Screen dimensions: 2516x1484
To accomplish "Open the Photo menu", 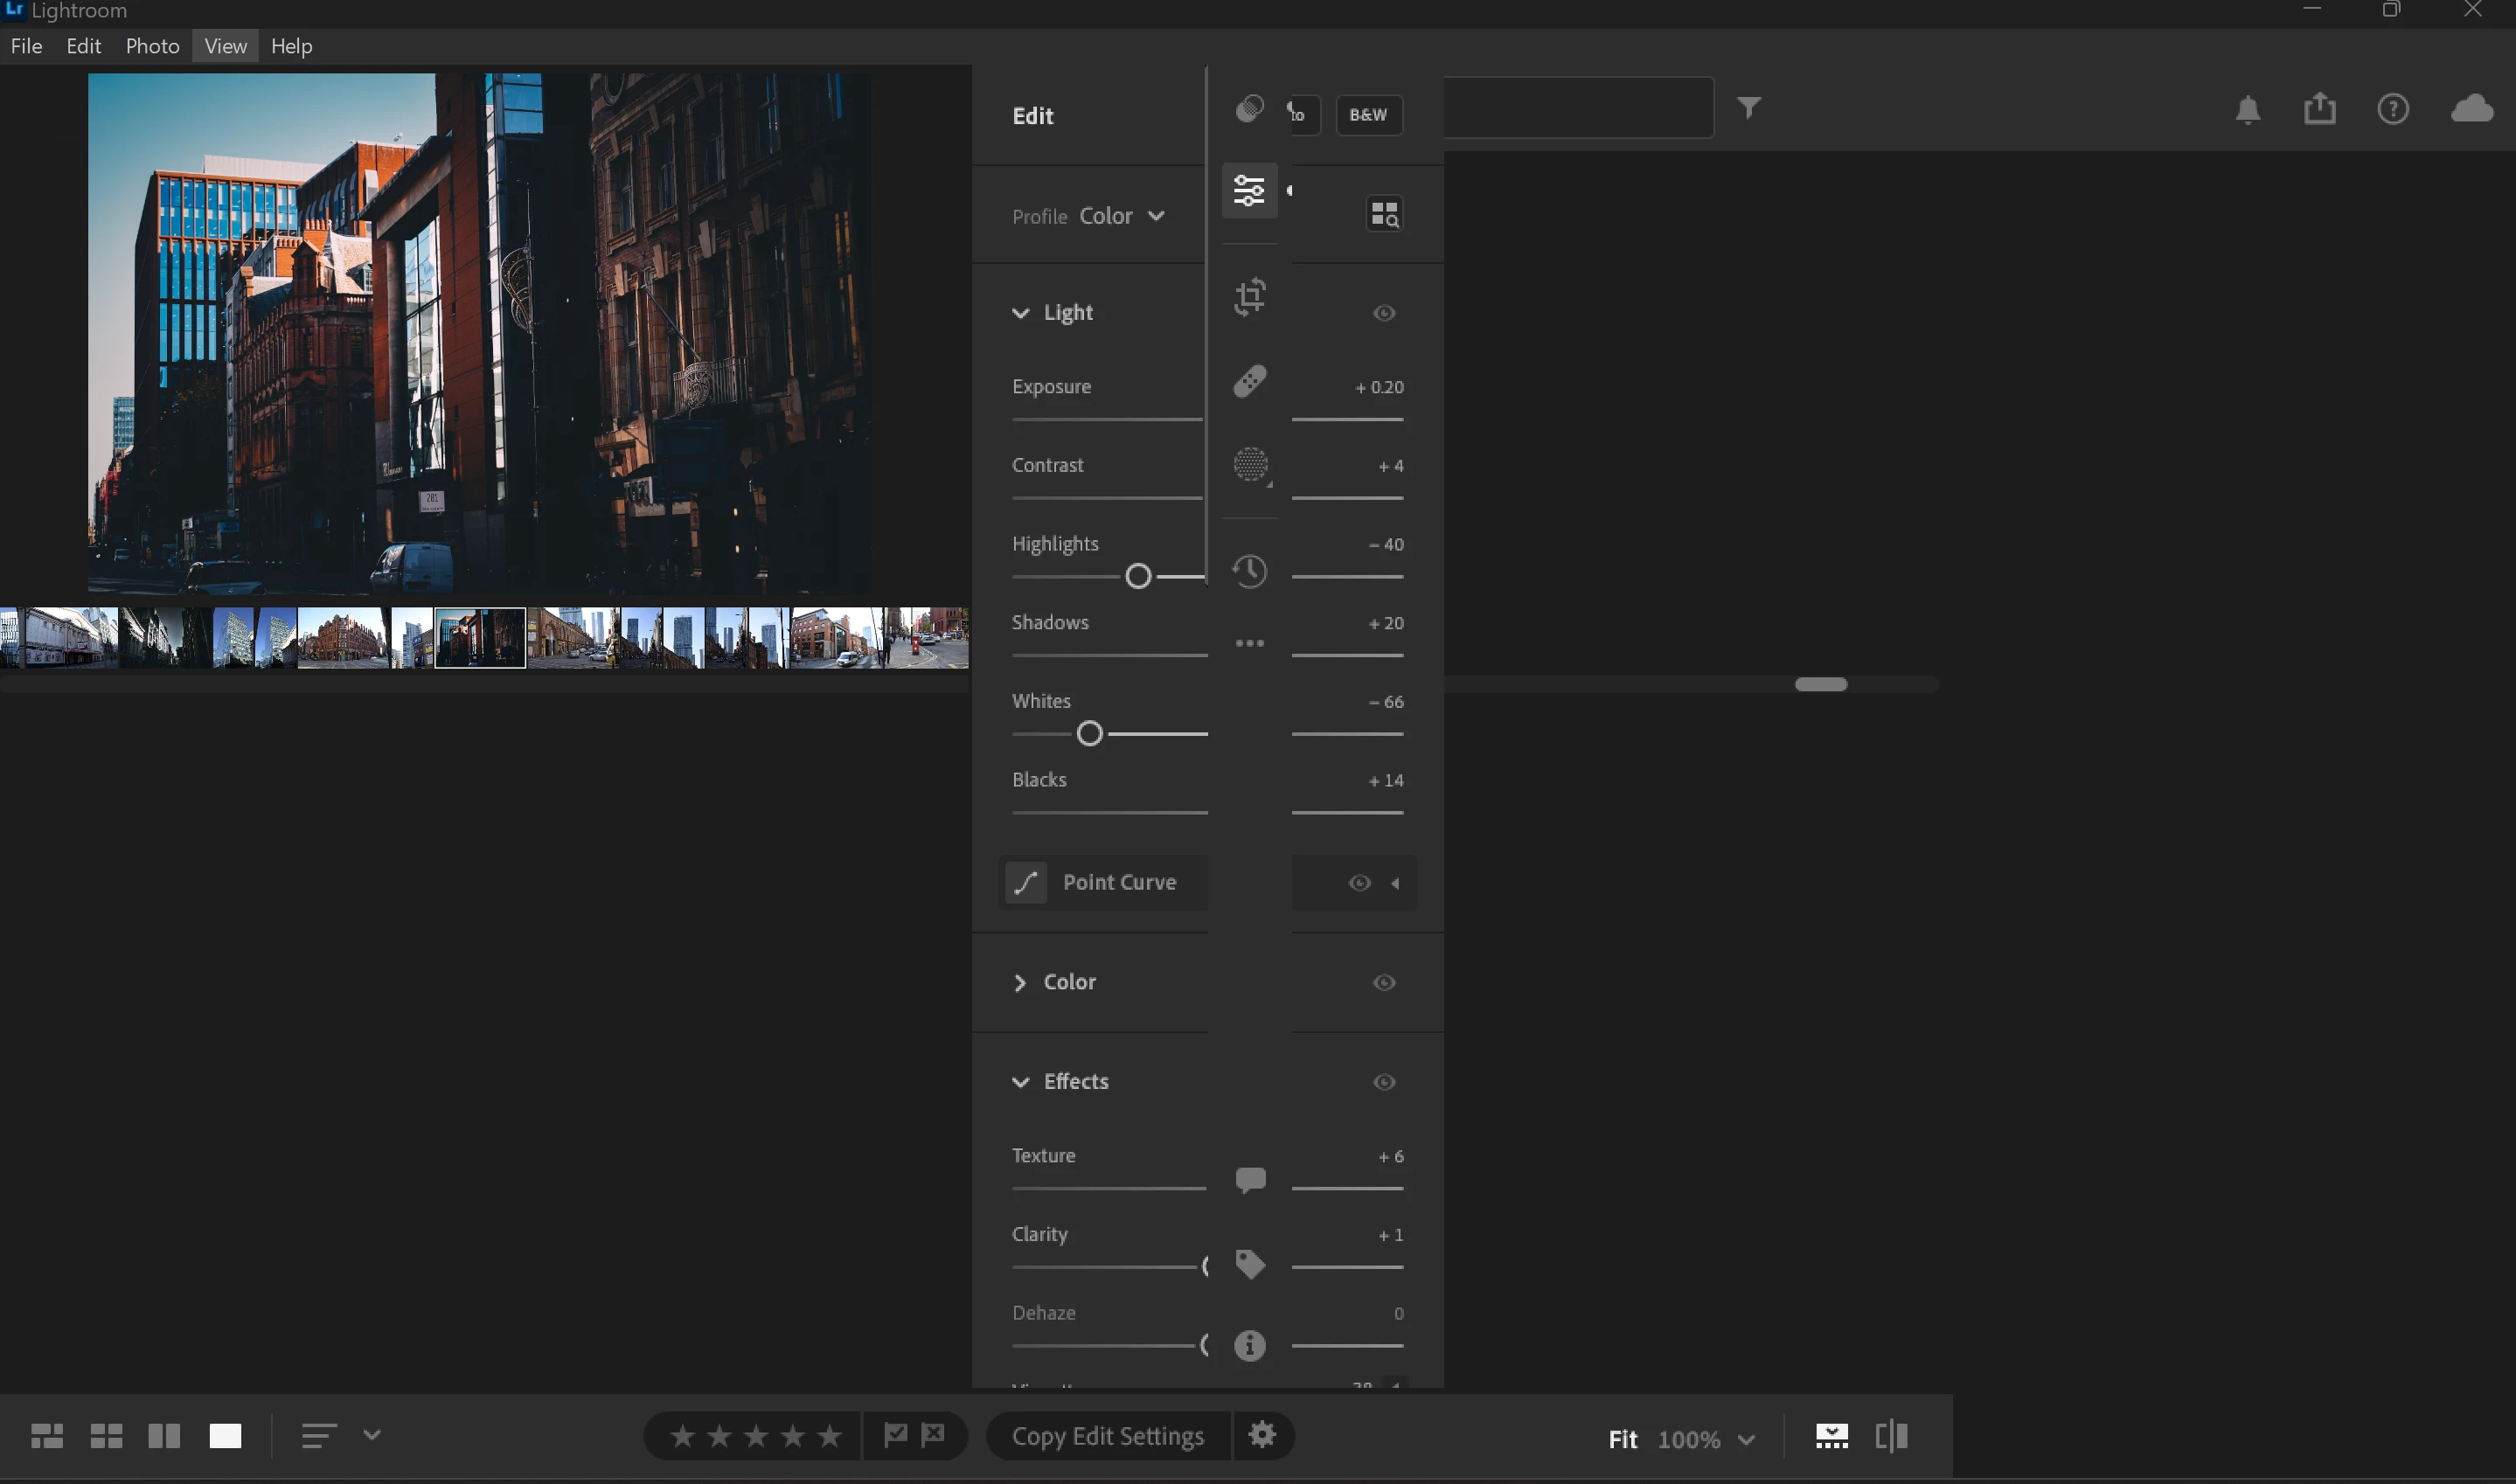I will coord(152,46).
